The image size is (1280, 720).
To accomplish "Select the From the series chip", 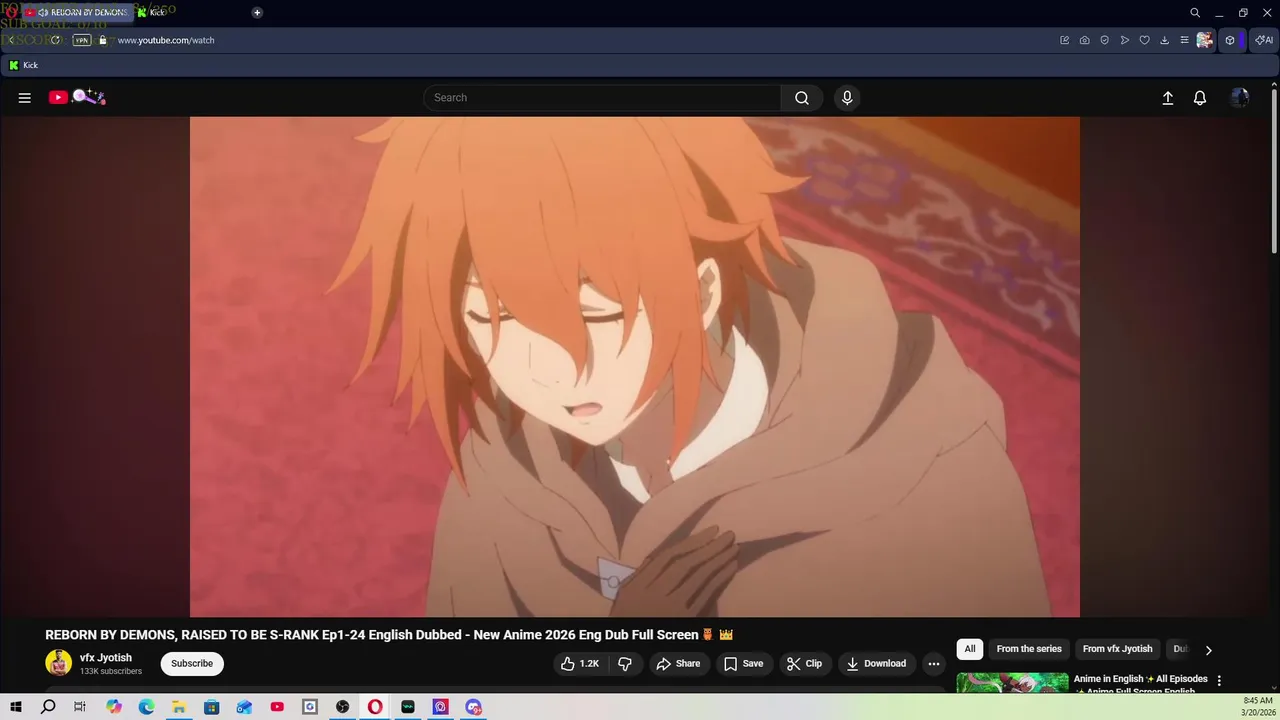I will click(x=1029, y=649).
